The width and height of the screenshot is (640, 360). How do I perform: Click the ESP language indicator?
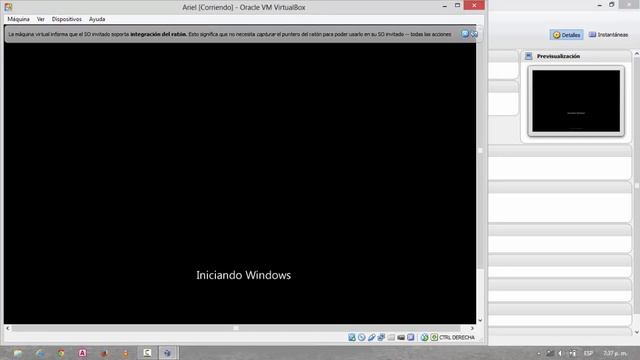point(588,353)
